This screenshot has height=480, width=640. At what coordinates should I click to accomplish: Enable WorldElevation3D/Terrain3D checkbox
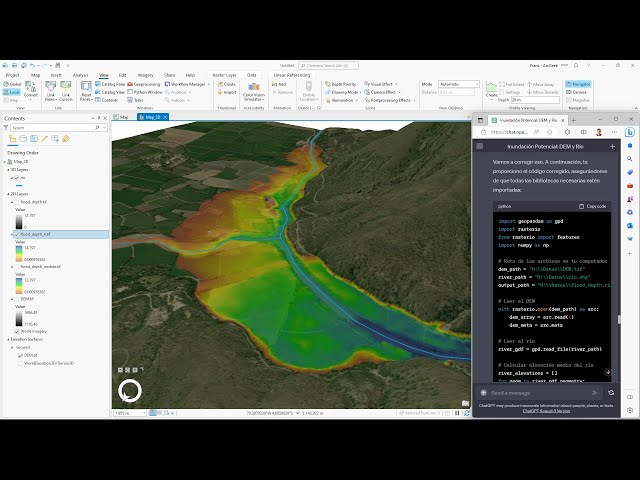pyautogui.click(x=20, y=363)
